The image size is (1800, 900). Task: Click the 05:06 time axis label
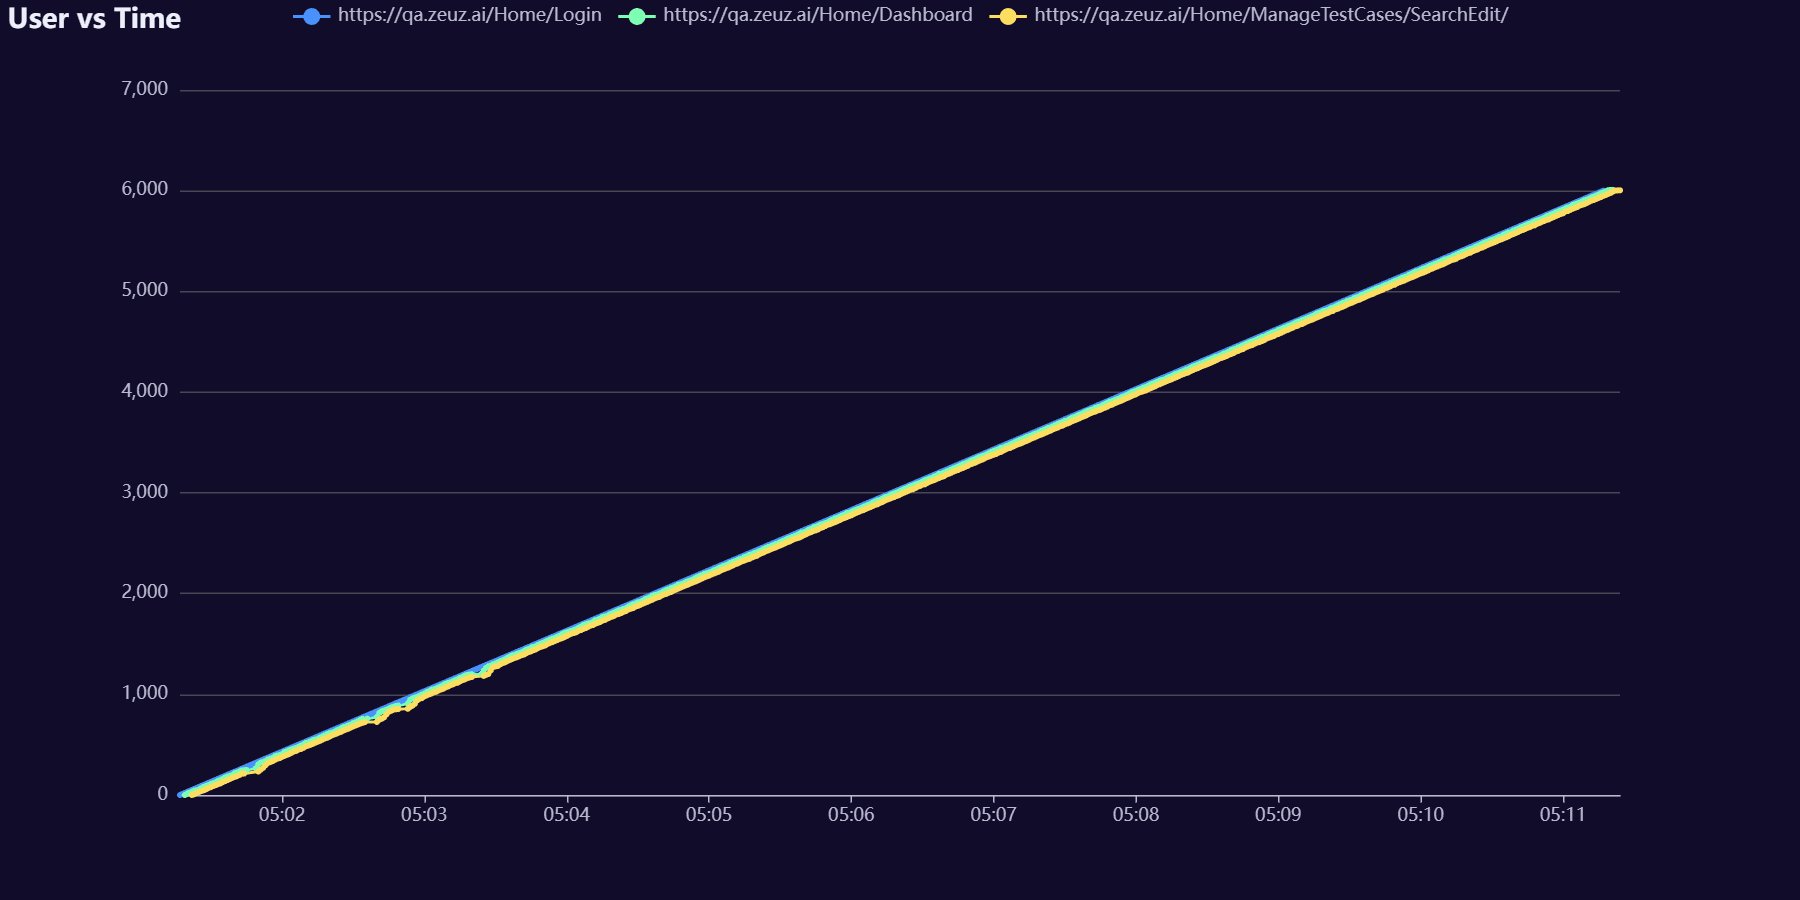click(x=851, y=815)
